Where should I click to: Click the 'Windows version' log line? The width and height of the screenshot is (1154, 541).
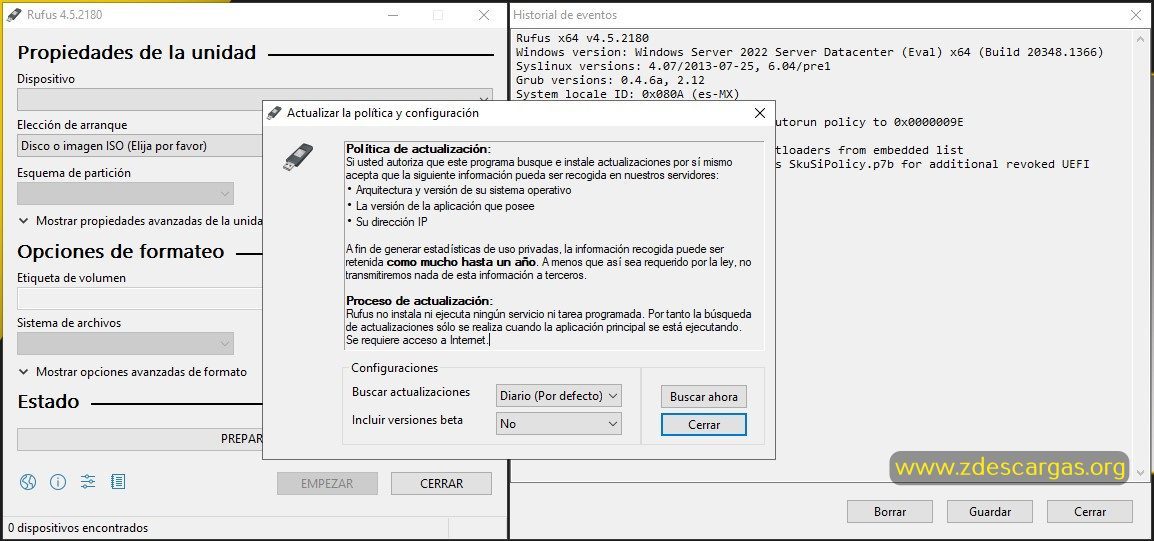(x=810, y=52)
